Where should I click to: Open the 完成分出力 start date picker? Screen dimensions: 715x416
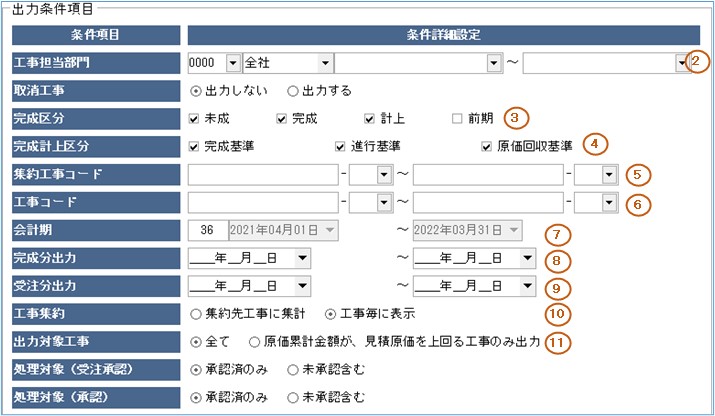point(301,259)
